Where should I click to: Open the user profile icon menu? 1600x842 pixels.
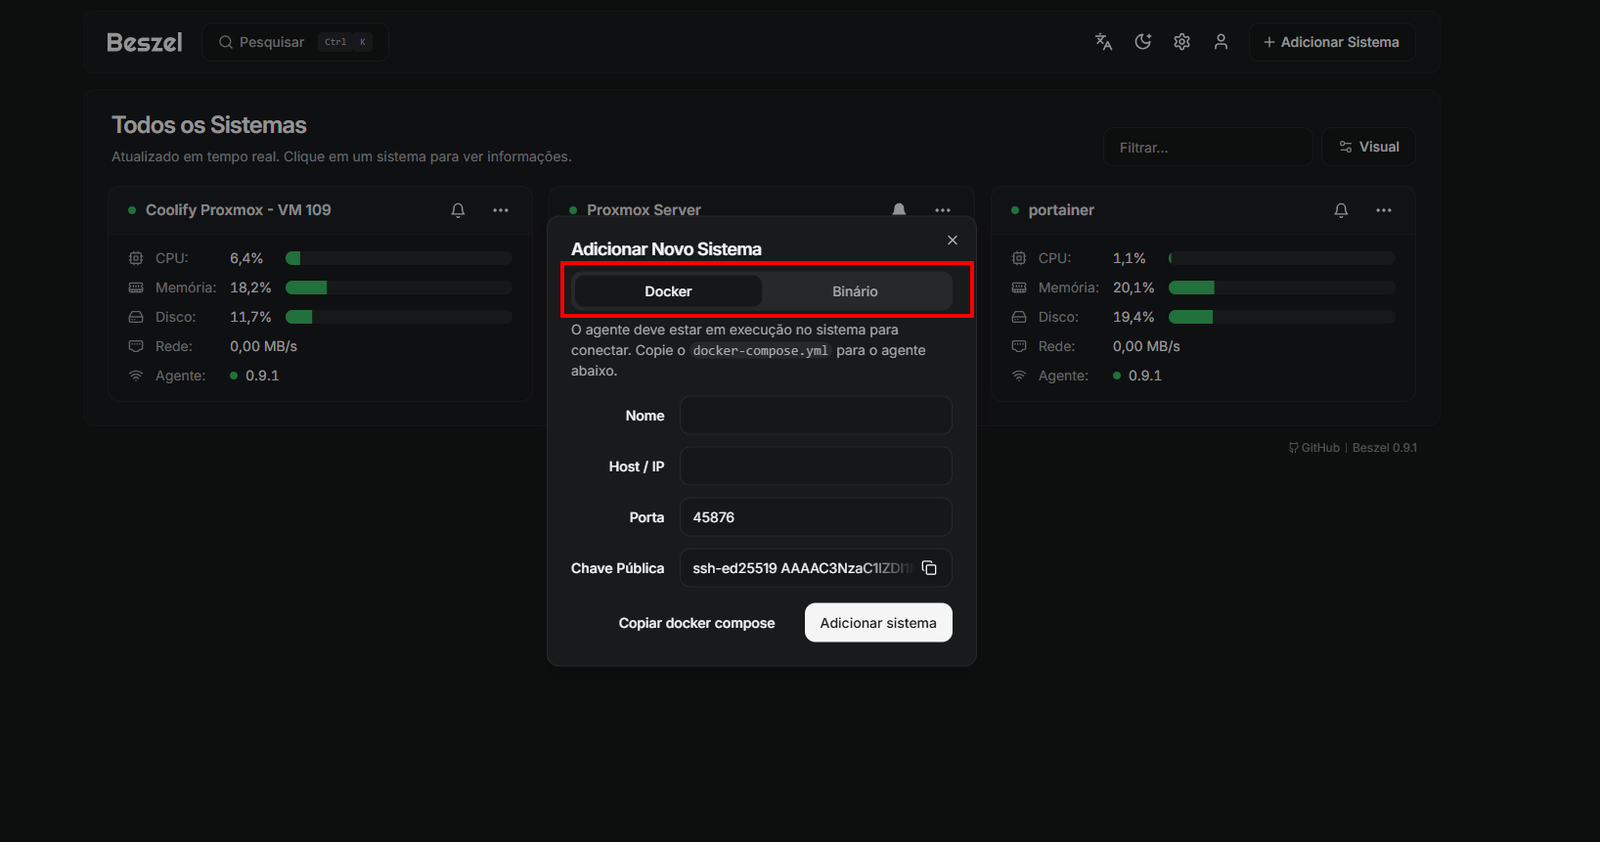(1221, 42)
